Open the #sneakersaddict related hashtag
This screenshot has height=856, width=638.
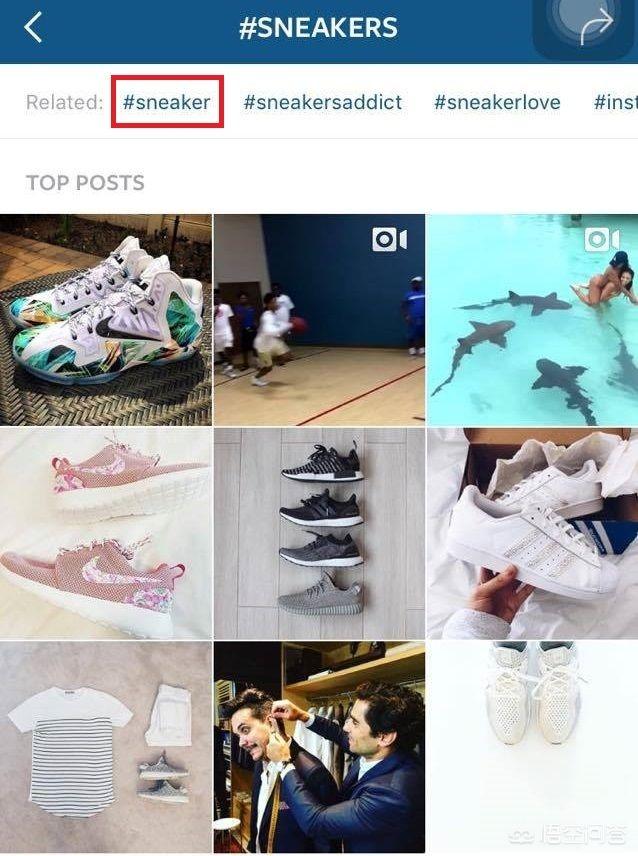[323, 102]
